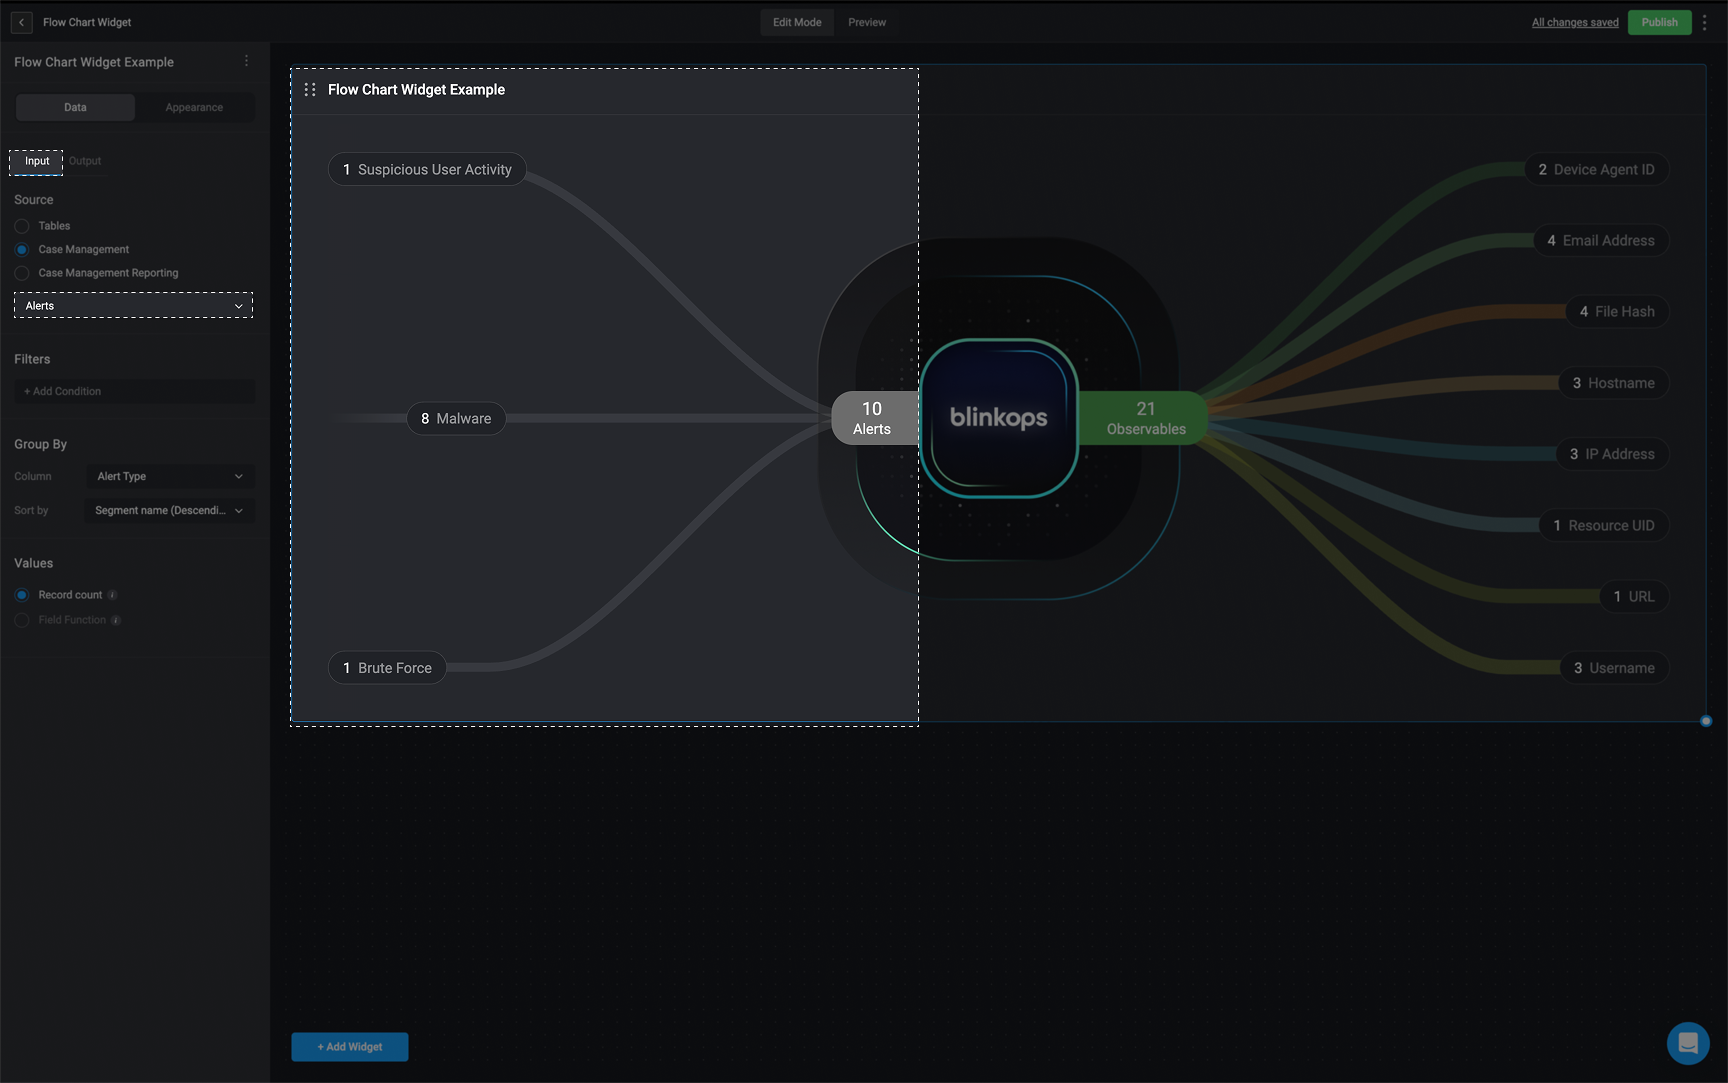1728x1083 pixels.
Task: Open the top-right kebab menu
Action: coord(1705,22)
